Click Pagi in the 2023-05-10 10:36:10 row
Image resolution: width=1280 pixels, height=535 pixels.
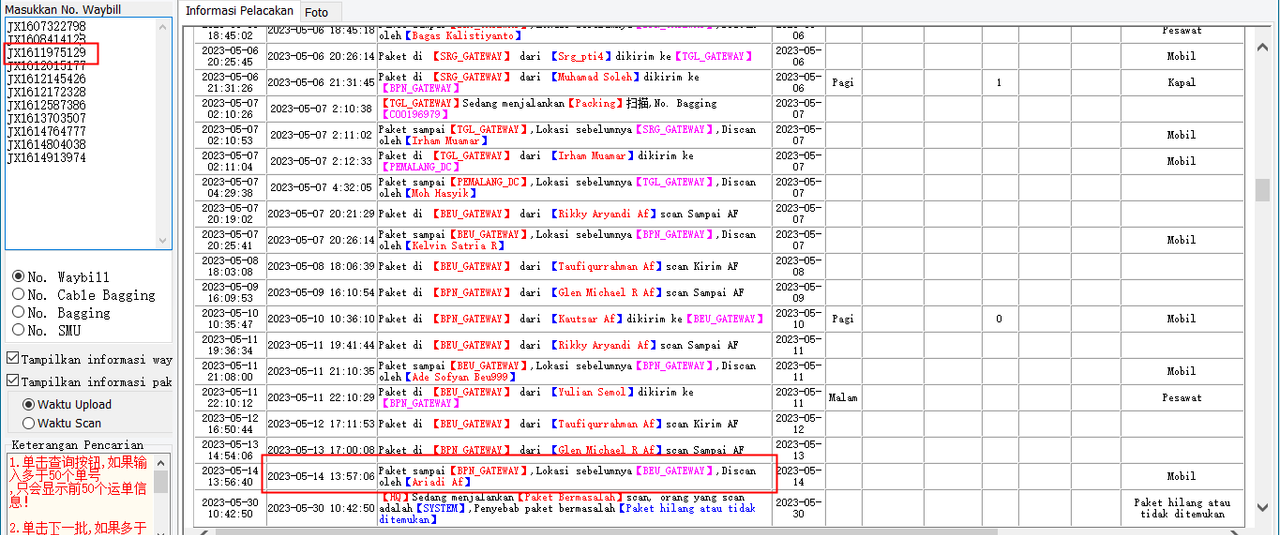pos(843,318)
